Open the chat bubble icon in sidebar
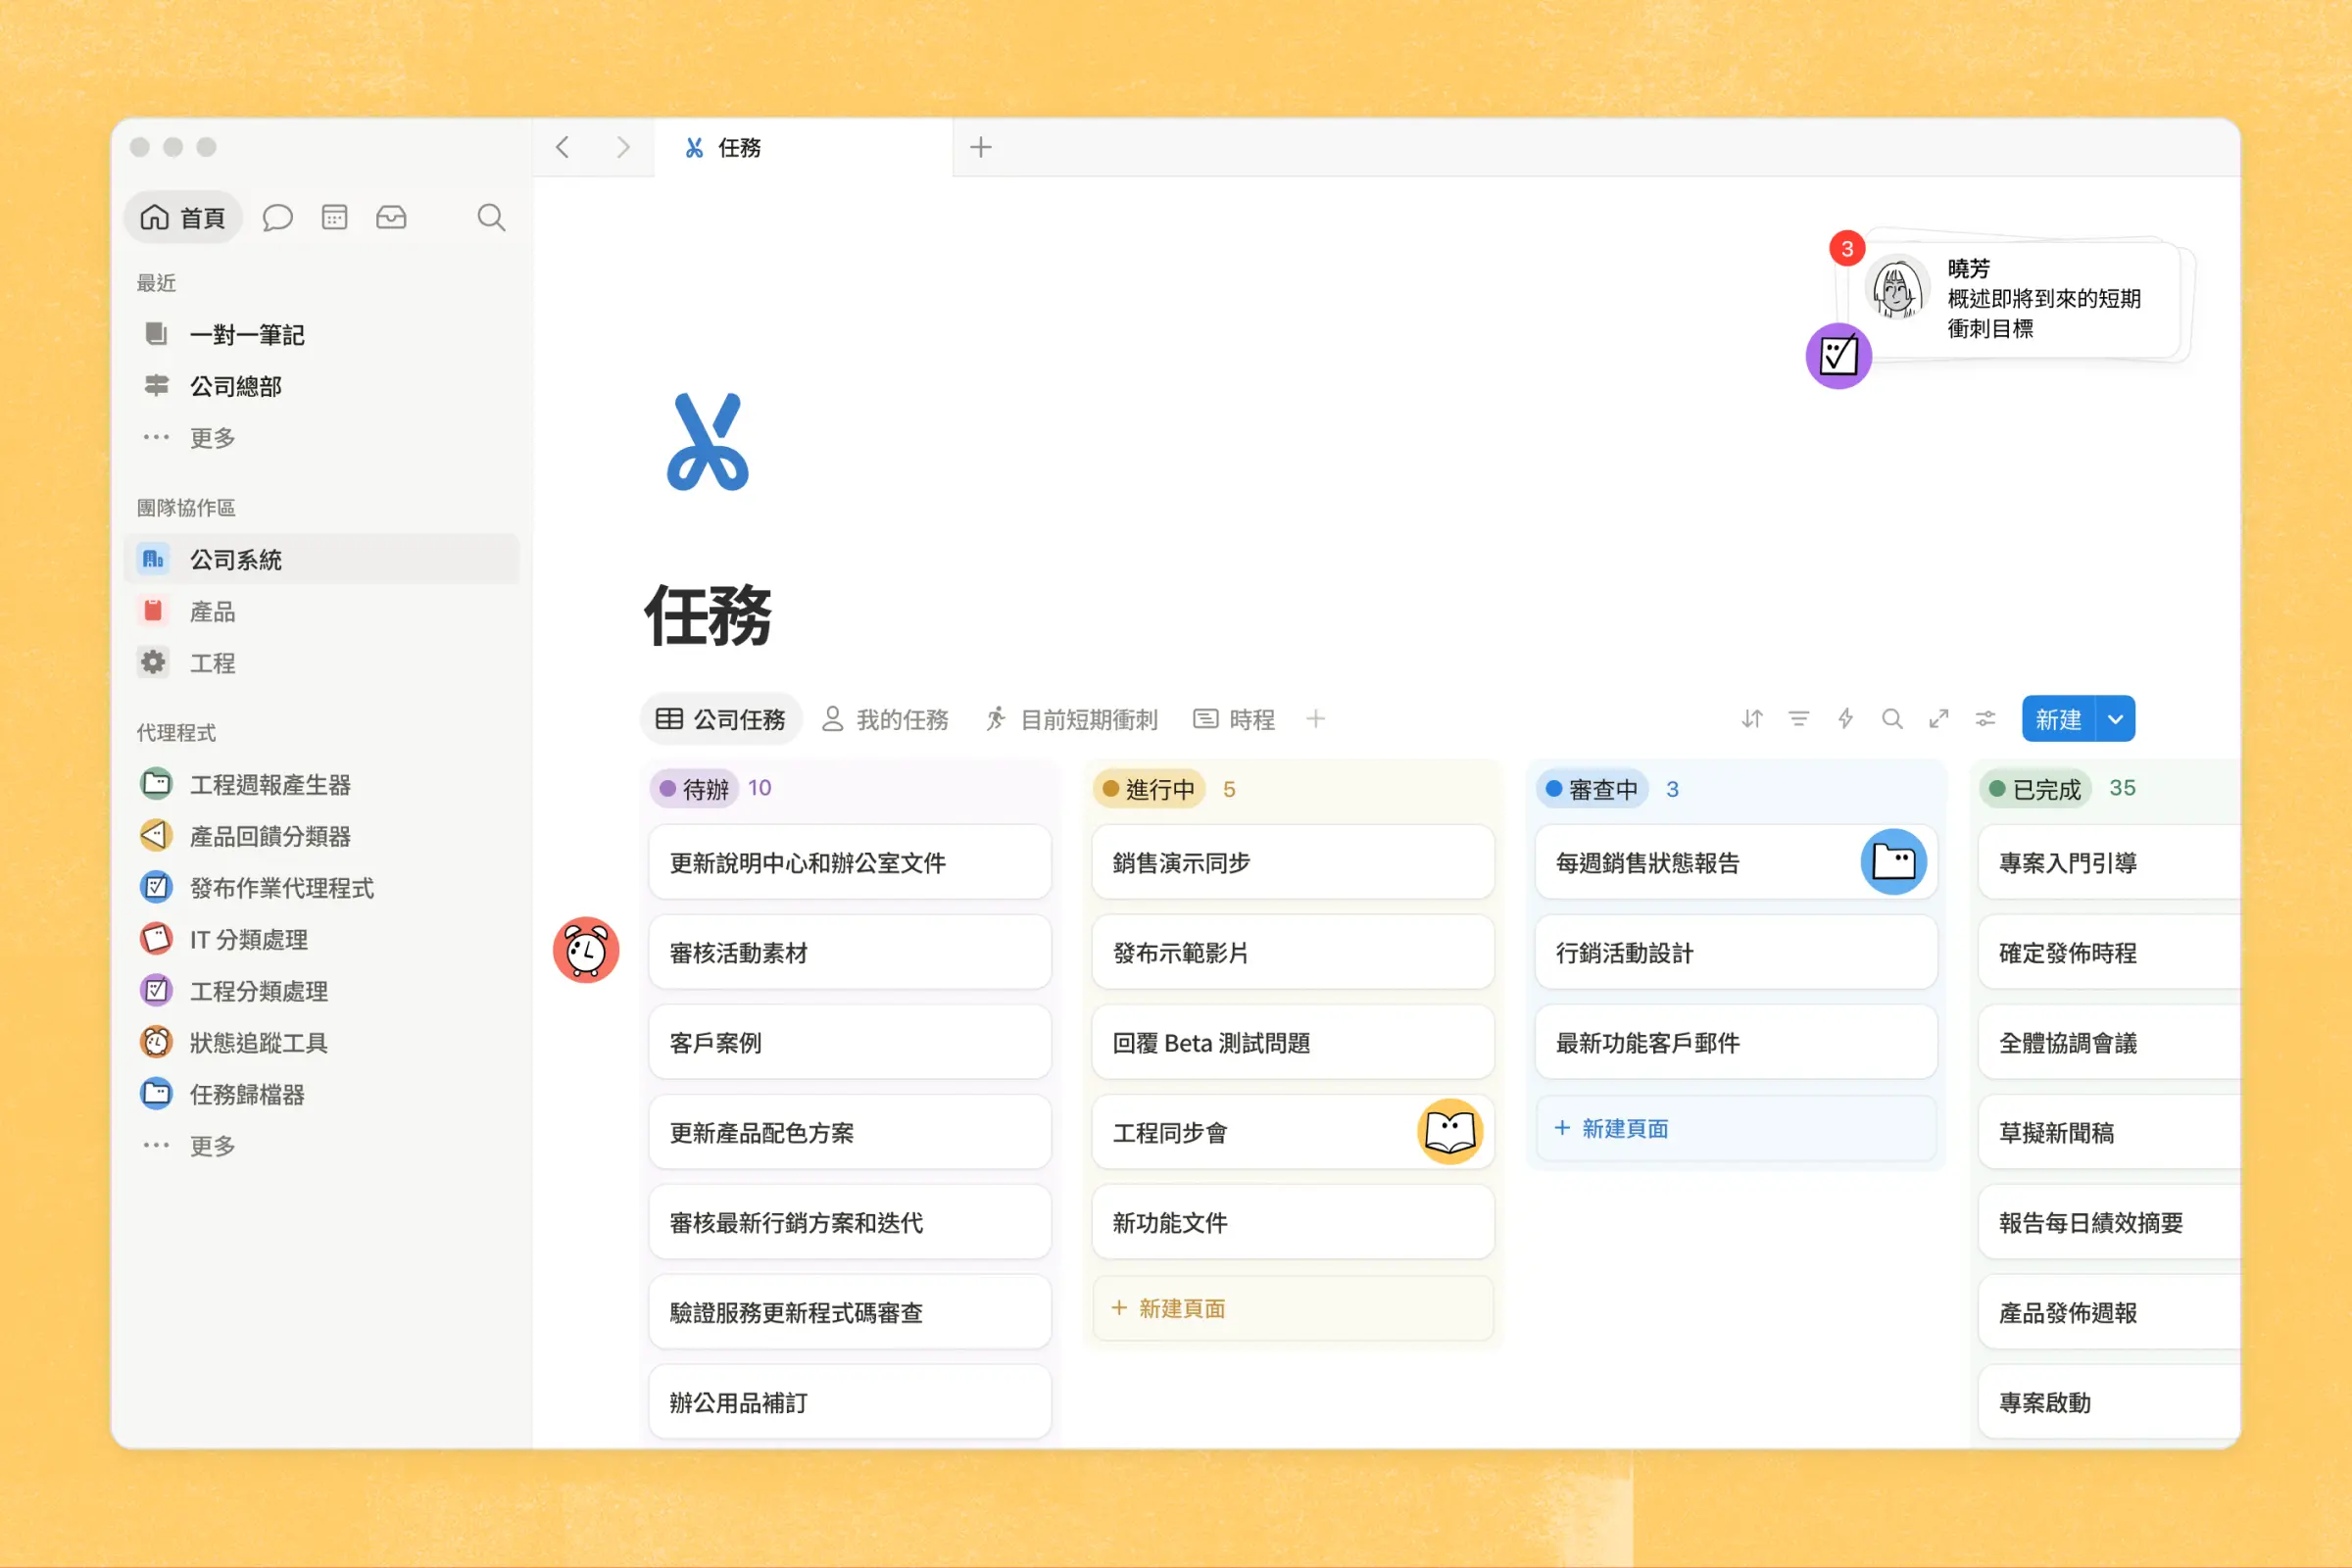The width and height of the screenshot is (2352, 1568). (x=277, y=217)
